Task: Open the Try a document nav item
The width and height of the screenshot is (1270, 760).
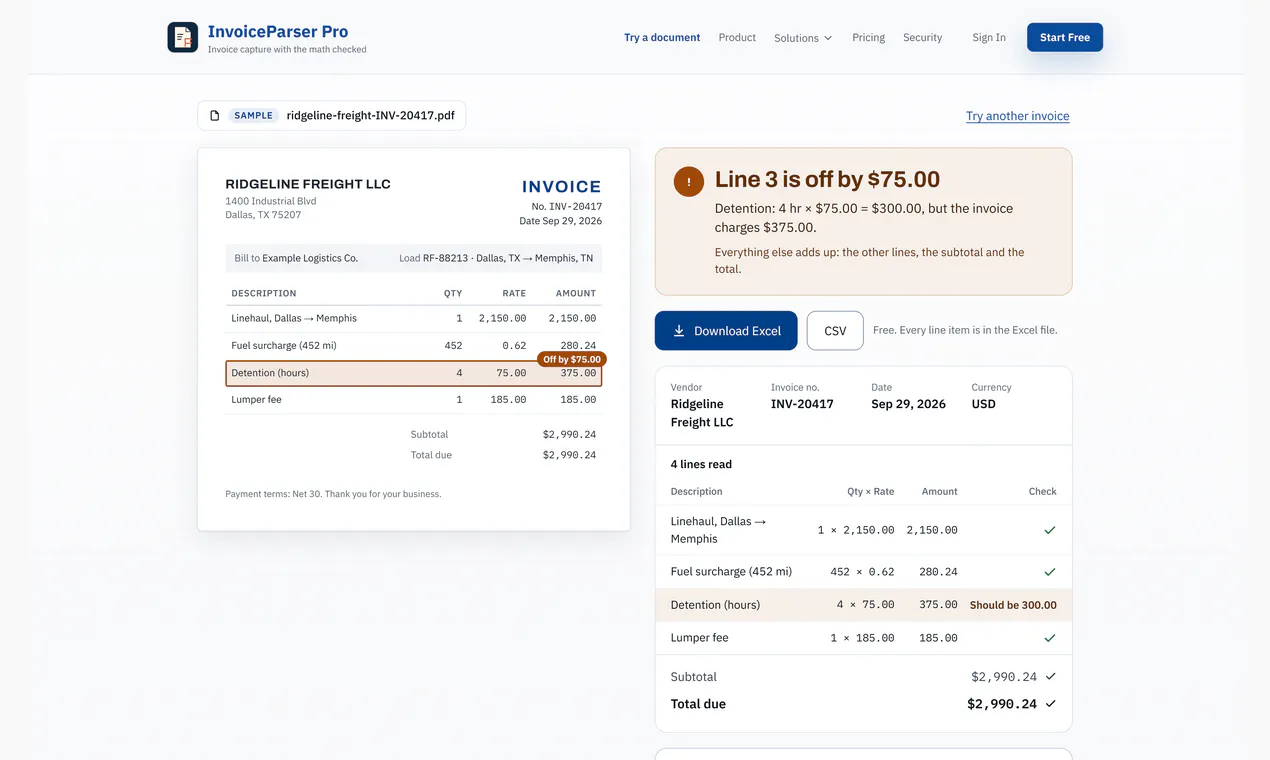Action: pyautogui.click(x=662, y=37)
